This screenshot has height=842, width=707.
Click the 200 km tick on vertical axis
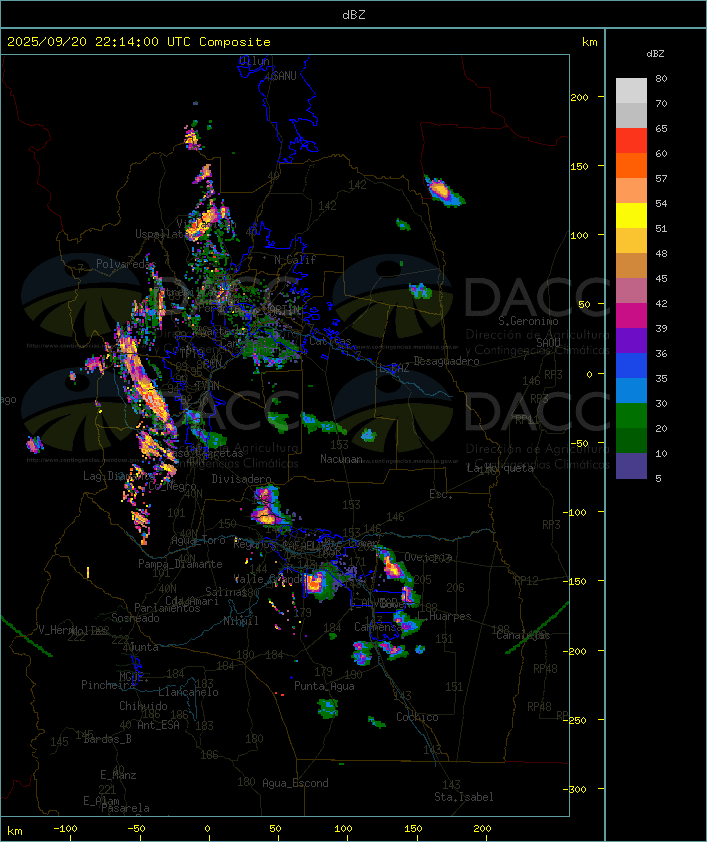(x=580, y=97)
